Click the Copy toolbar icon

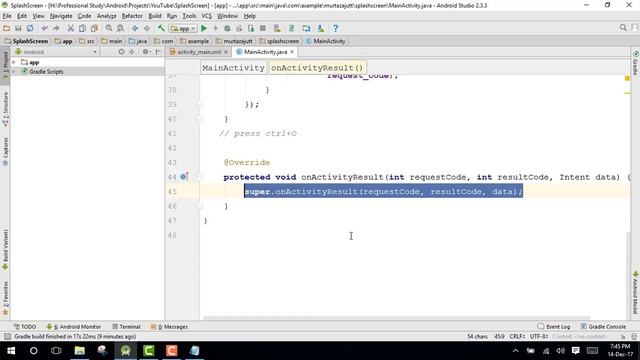(82, 28)
